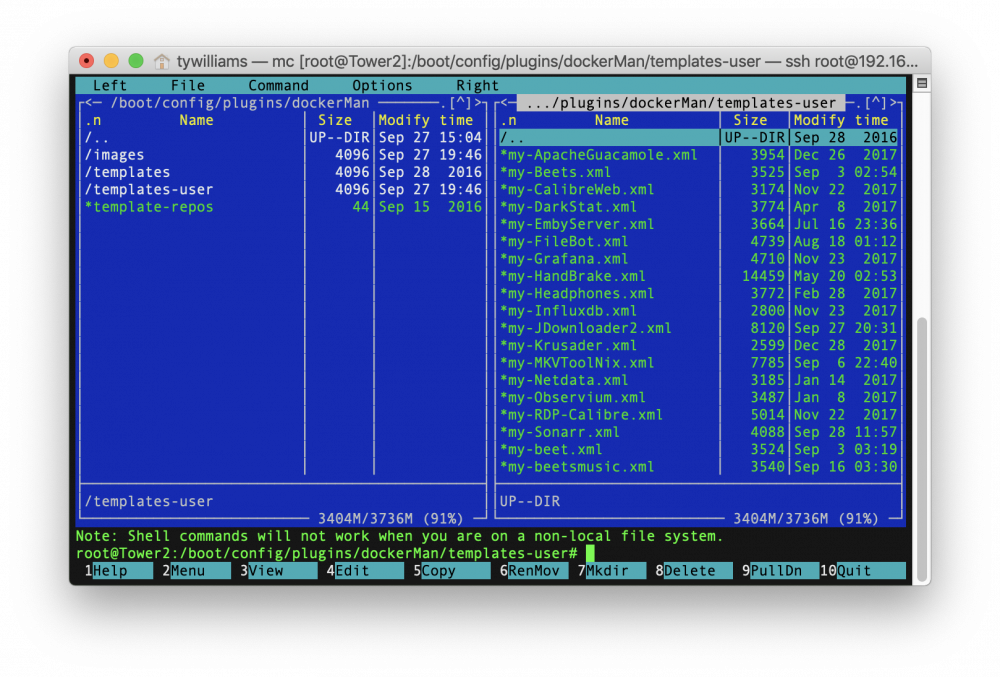This screenshot has height=677, width=1000.
Task: Select my-DarkStat.xml file
Action: click(698, 207)
